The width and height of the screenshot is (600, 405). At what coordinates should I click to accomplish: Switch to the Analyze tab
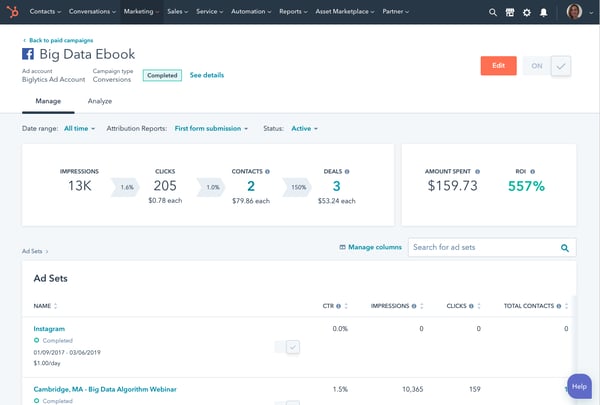click(99, 101)
